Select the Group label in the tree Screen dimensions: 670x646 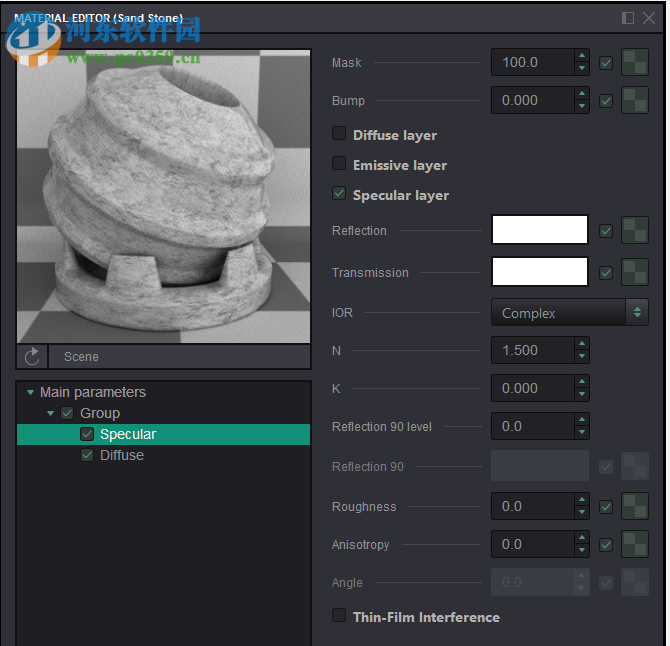pos(100,413)
